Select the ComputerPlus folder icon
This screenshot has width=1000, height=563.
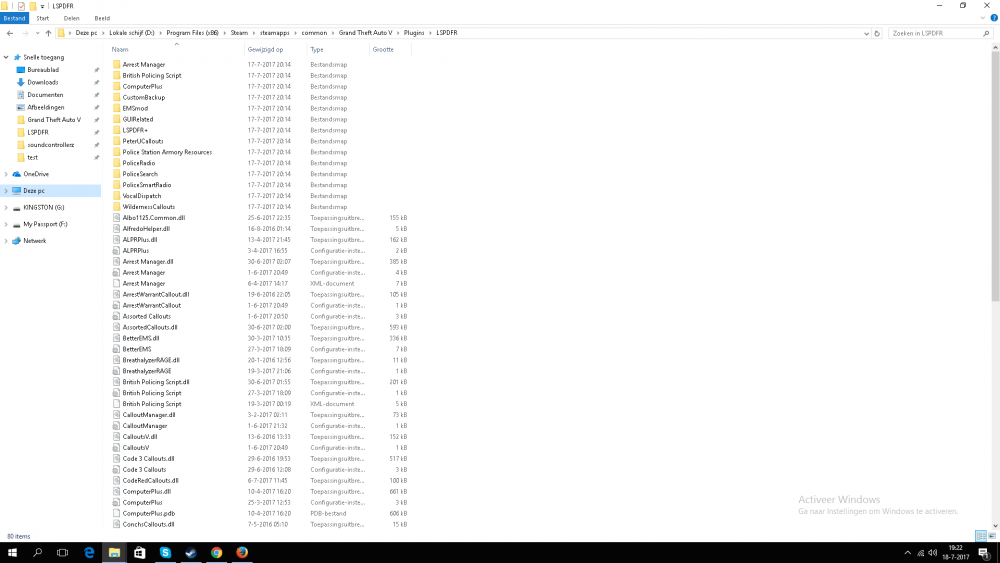tap(117, 86)
